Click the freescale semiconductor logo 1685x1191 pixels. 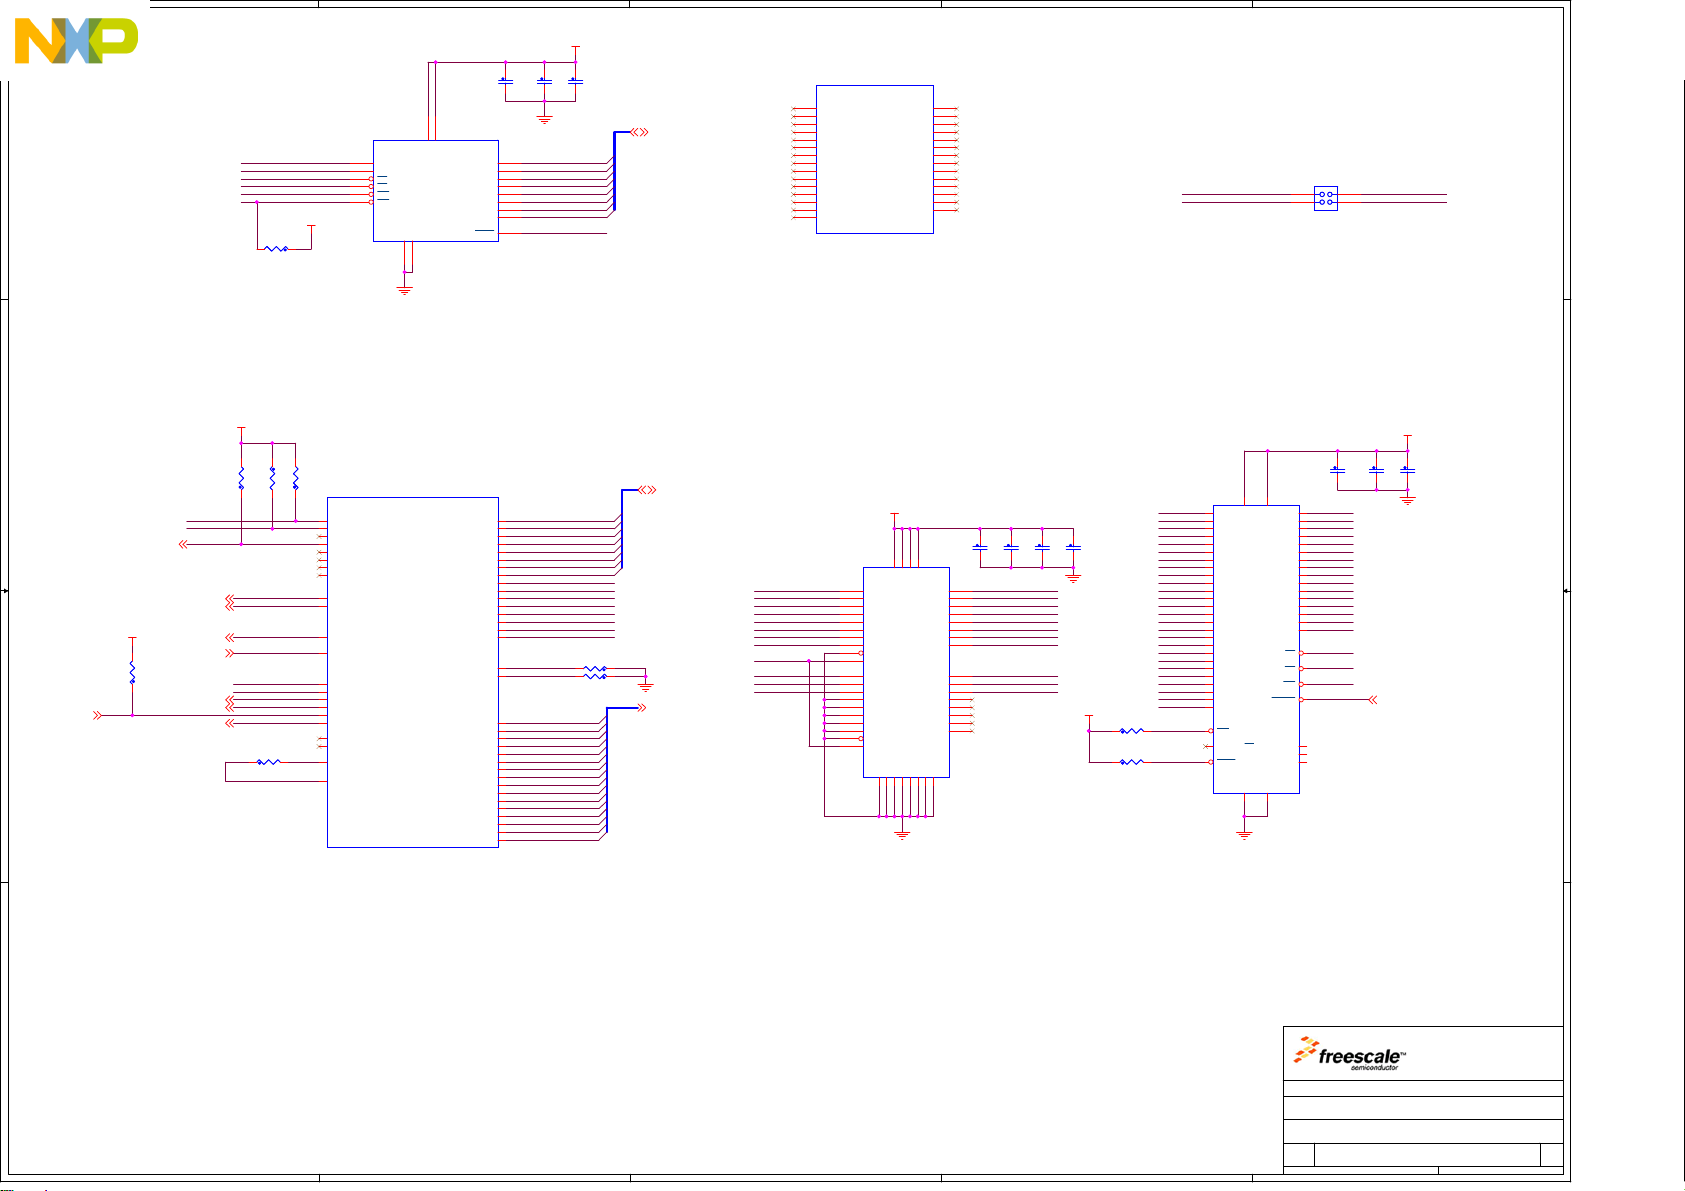(x=1350, y=1054)
